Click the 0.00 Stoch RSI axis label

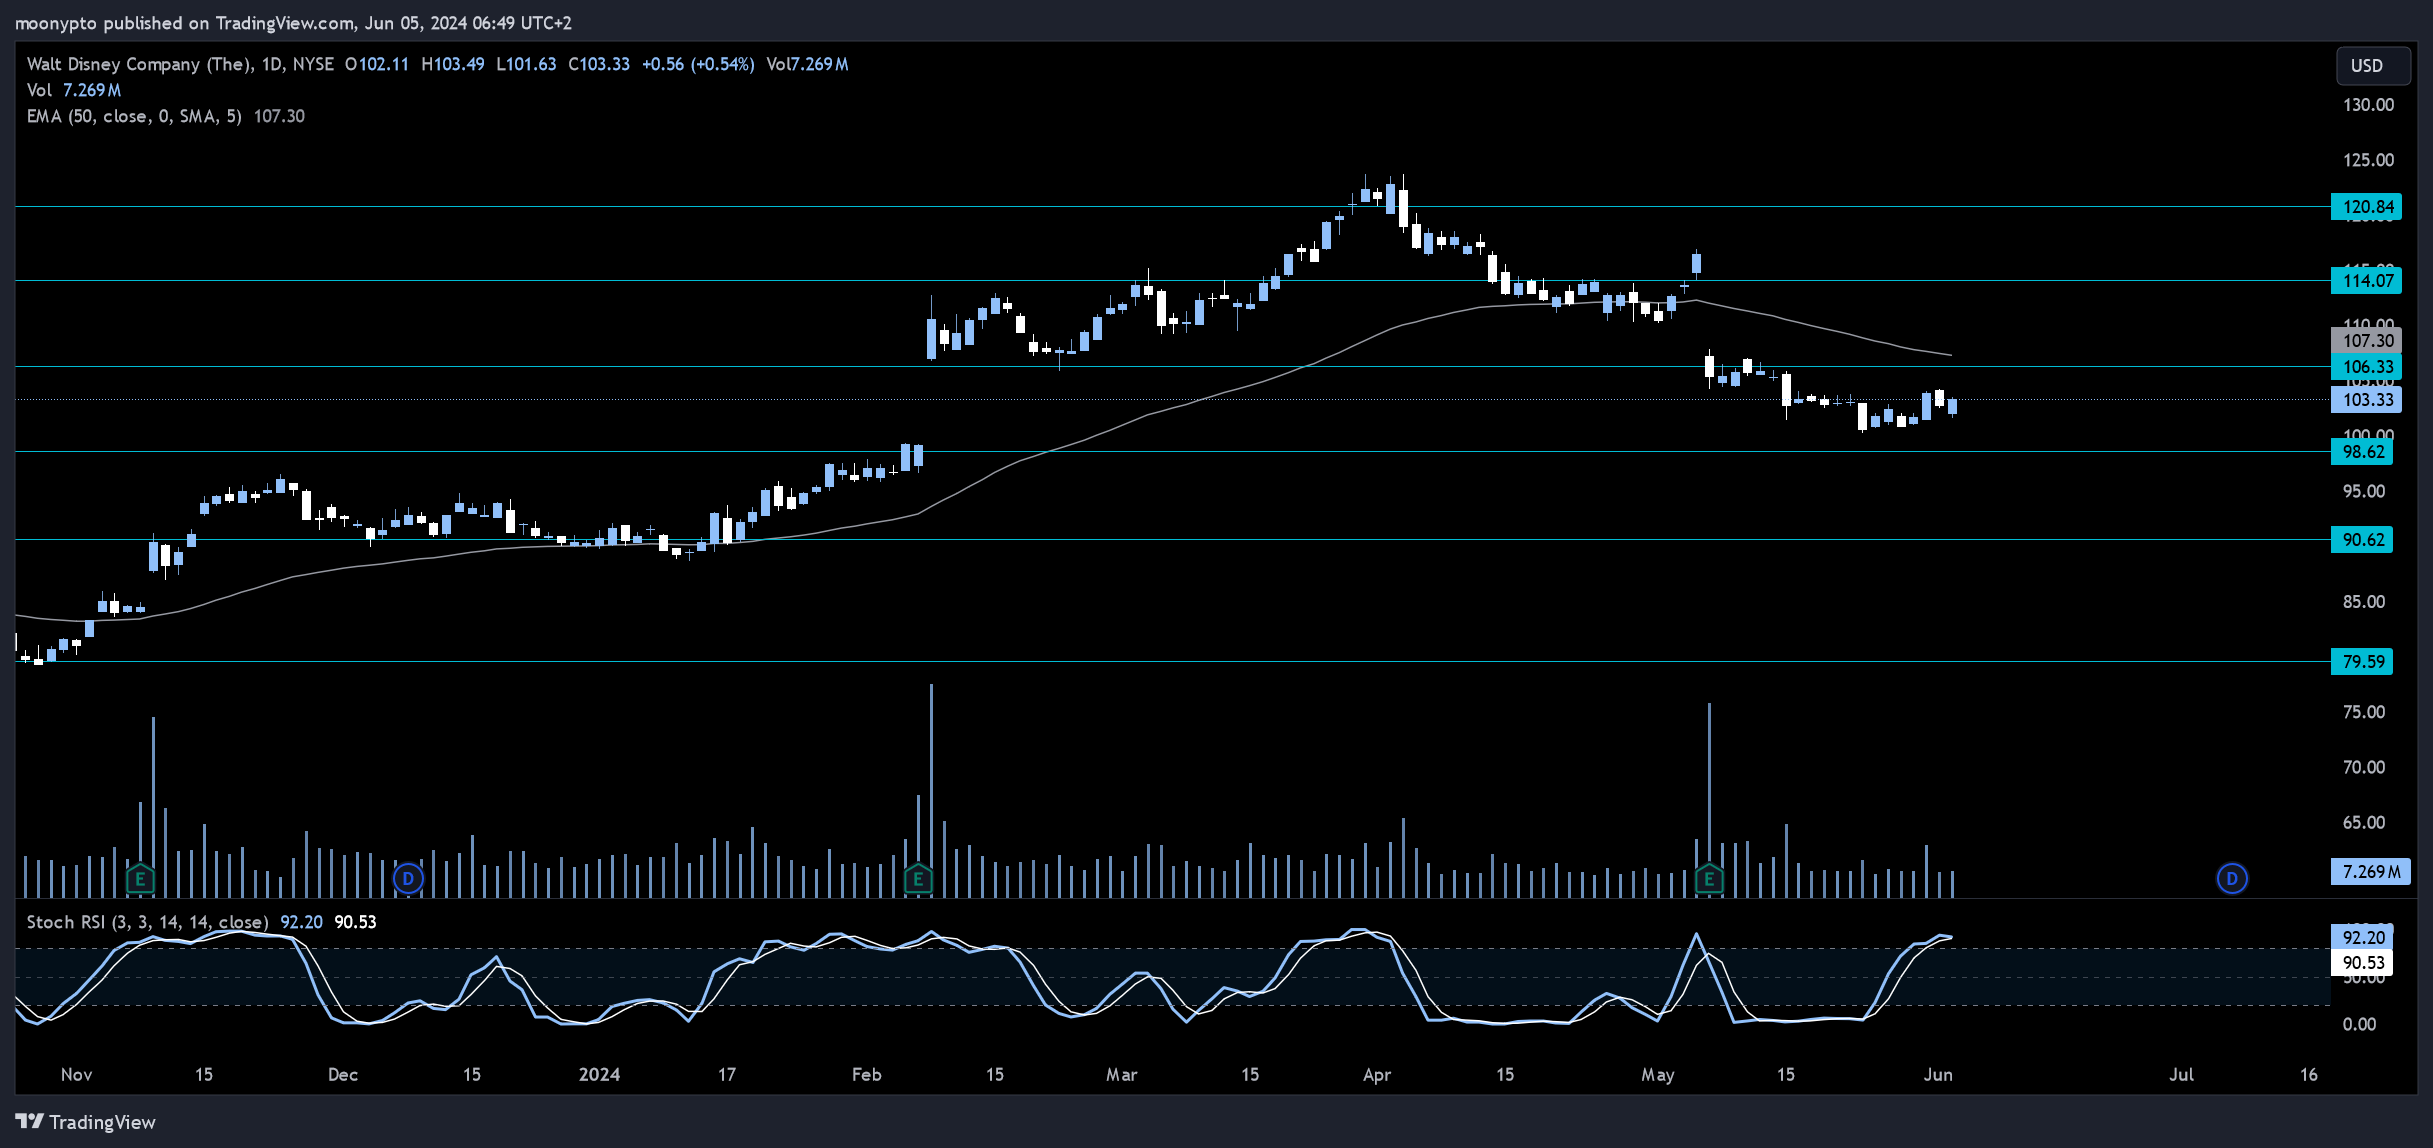(x=2359, y=1024)
